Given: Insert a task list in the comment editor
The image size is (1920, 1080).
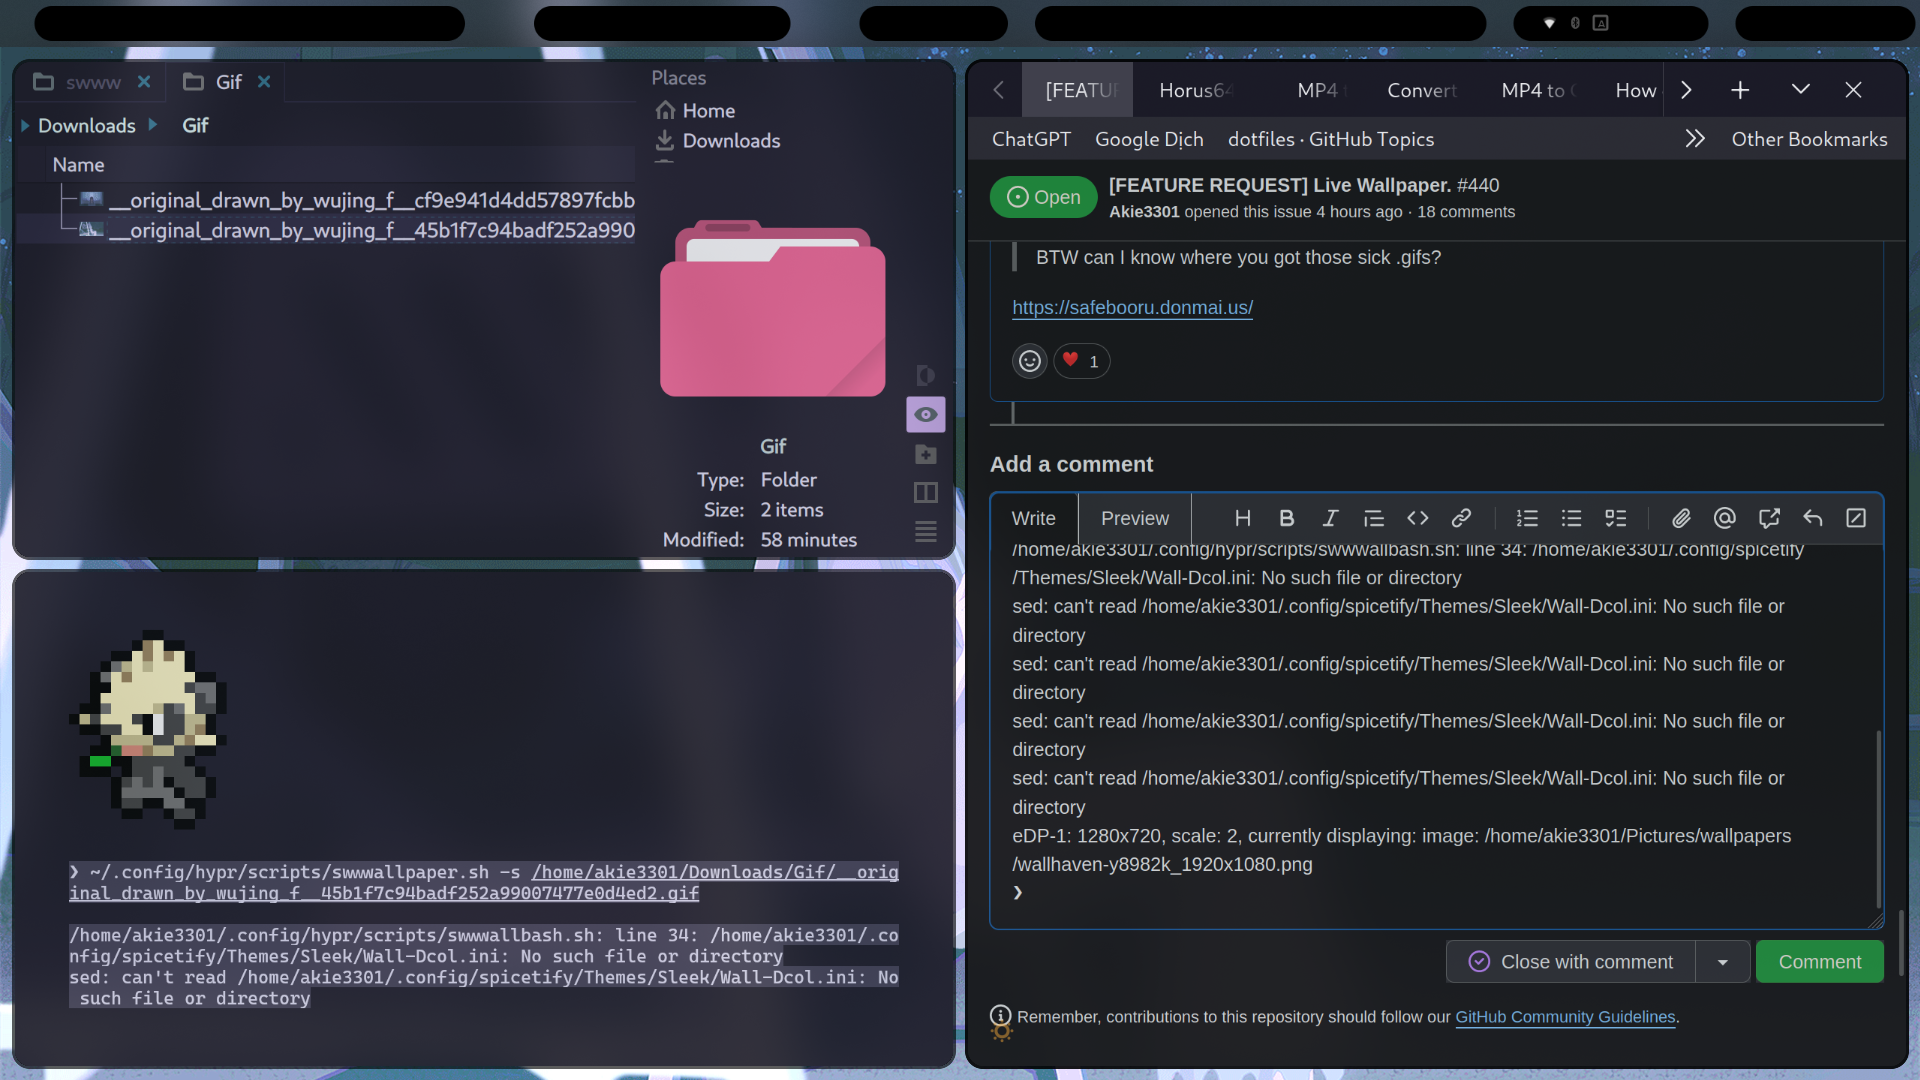Looking at the screenshot, I should [x=1616, y=518].
